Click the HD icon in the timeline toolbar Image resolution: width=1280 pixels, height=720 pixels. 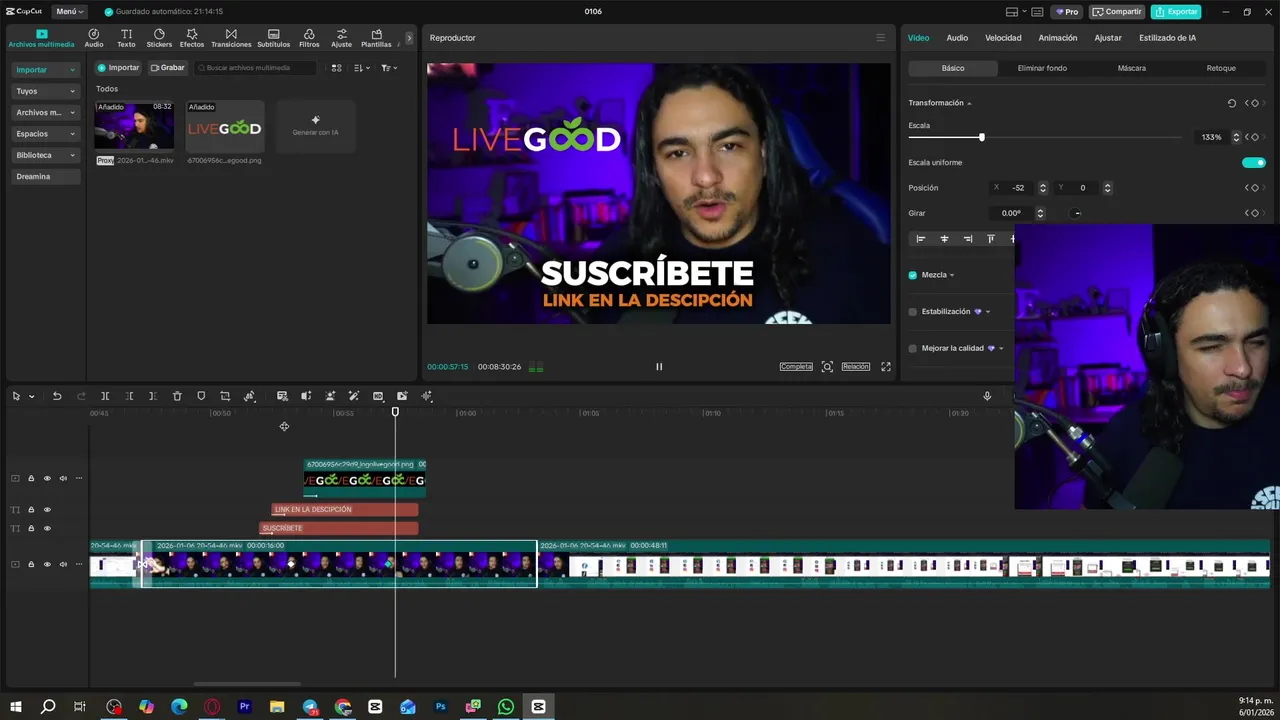tap(378, 396)
